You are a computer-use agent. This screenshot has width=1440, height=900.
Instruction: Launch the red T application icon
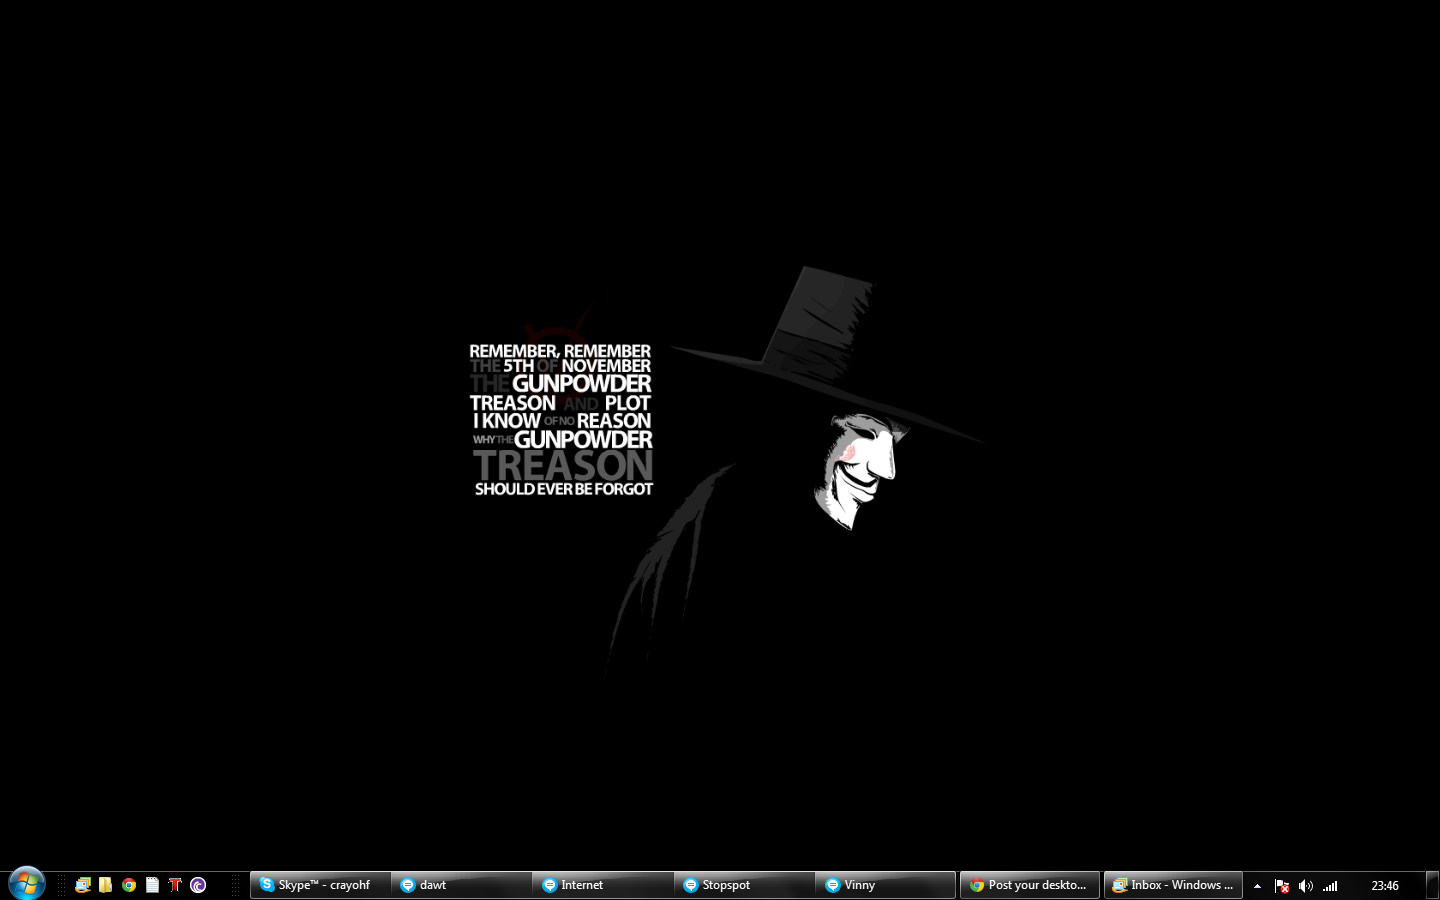[x=175, y=885]
